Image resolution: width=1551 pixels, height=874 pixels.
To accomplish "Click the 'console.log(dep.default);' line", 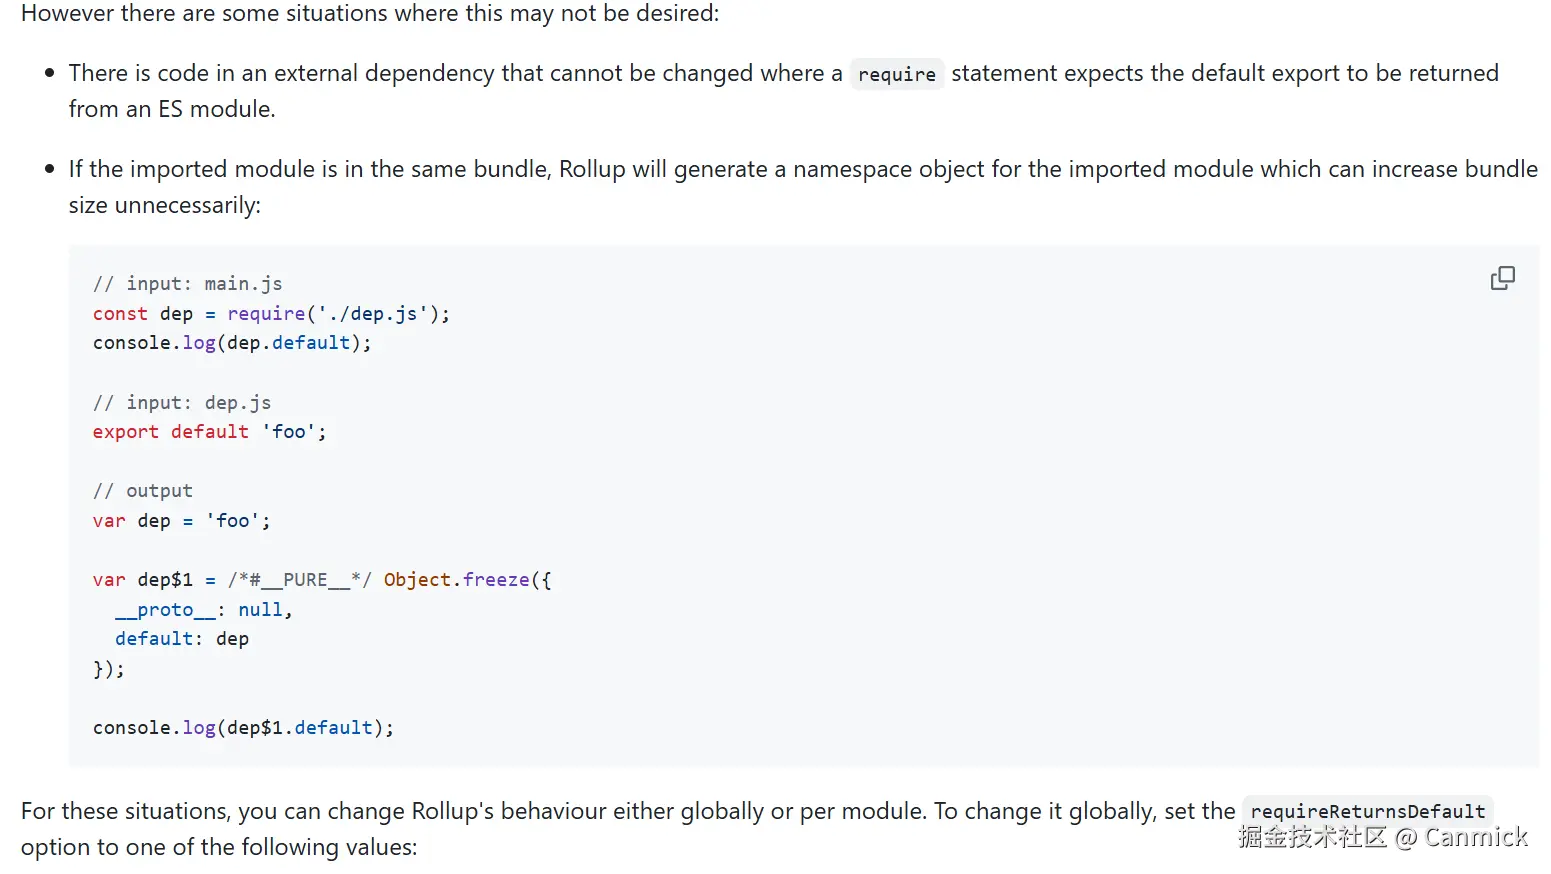I will (232, 343).
